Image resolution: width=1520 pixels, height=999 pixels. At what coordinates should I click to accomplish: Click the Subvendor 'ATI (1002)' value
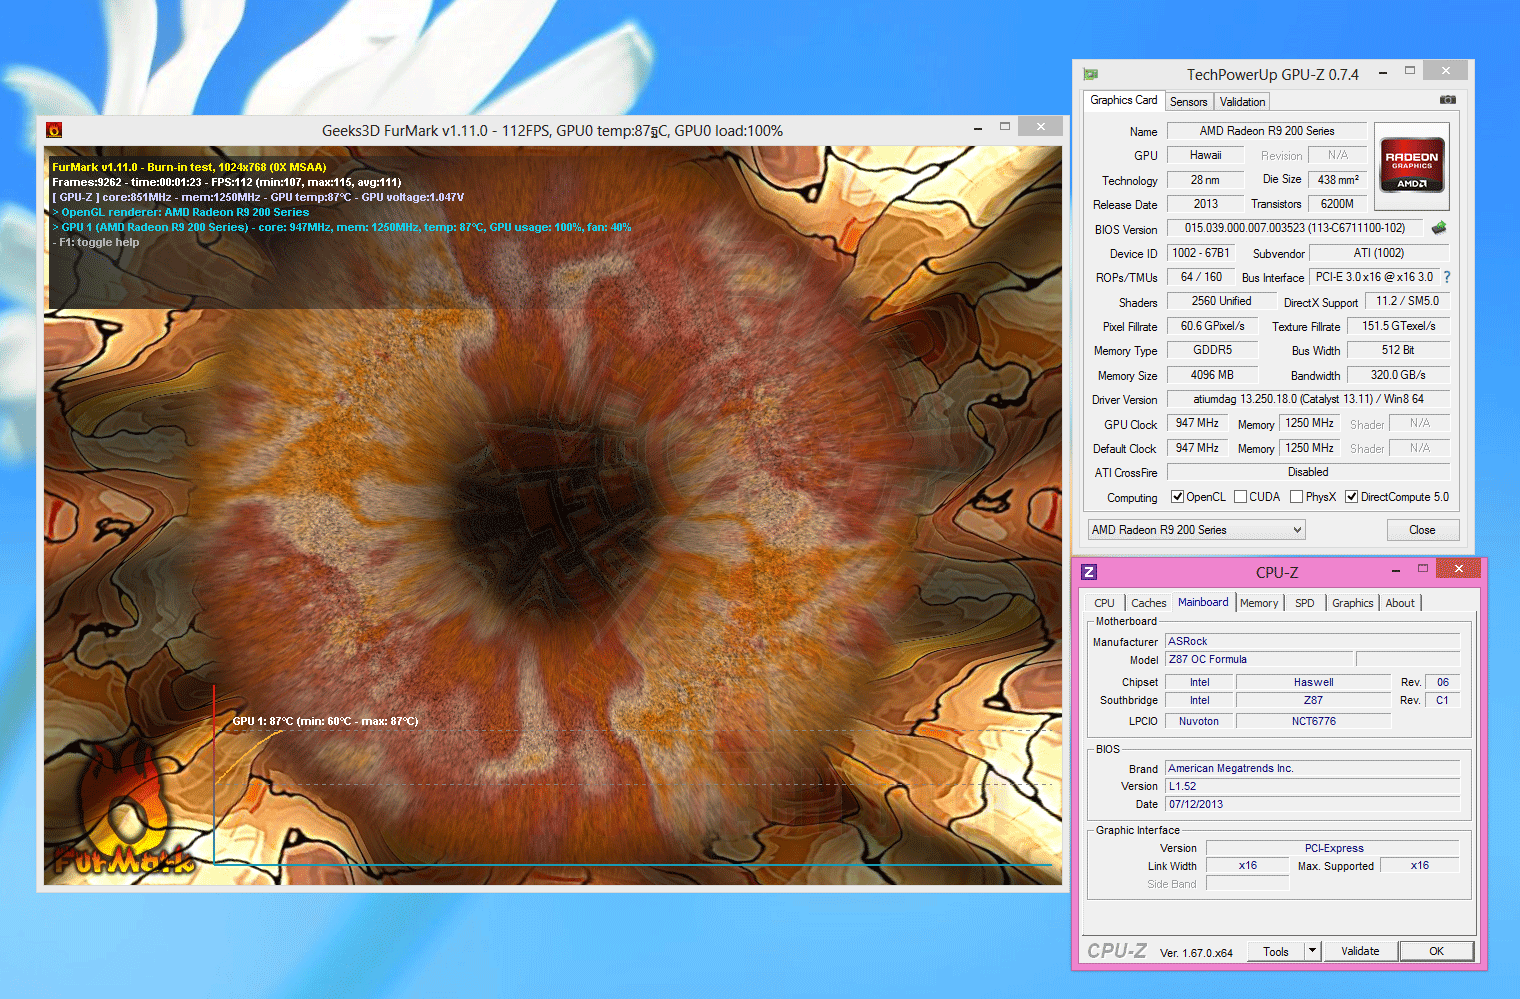1379,253
